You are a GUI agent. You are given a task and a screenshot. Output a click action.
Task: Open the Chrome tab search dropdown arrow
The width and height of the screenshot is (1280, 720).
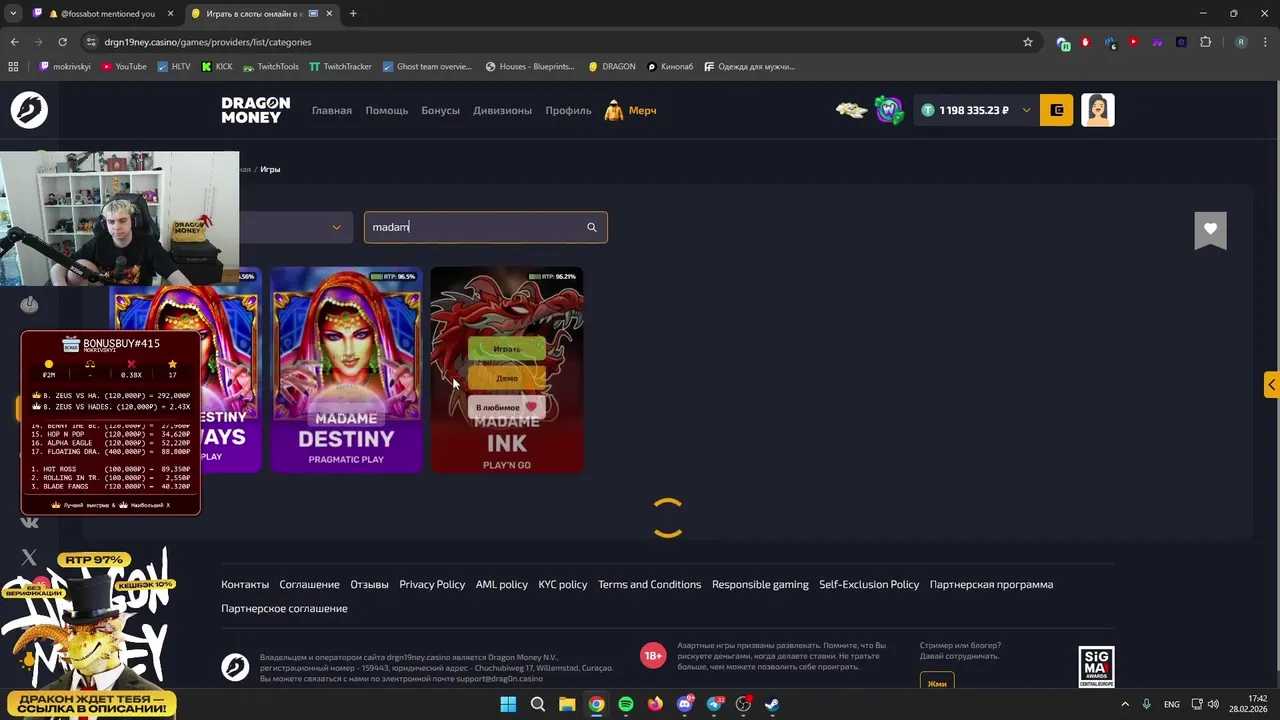[x=13, y=14]
